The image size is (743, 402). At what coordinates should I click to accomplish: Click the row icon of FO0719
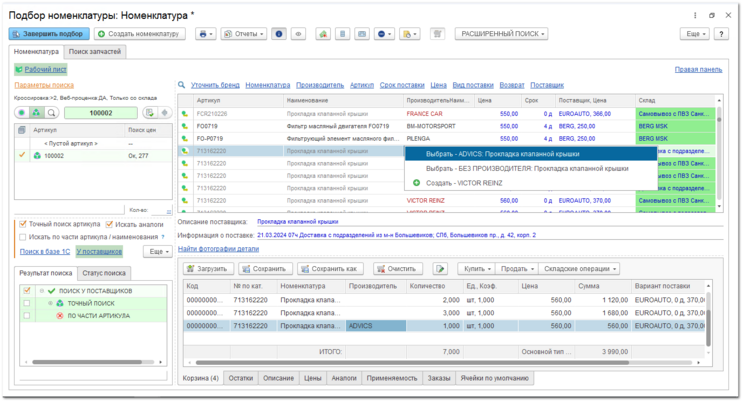coord(185,126)
